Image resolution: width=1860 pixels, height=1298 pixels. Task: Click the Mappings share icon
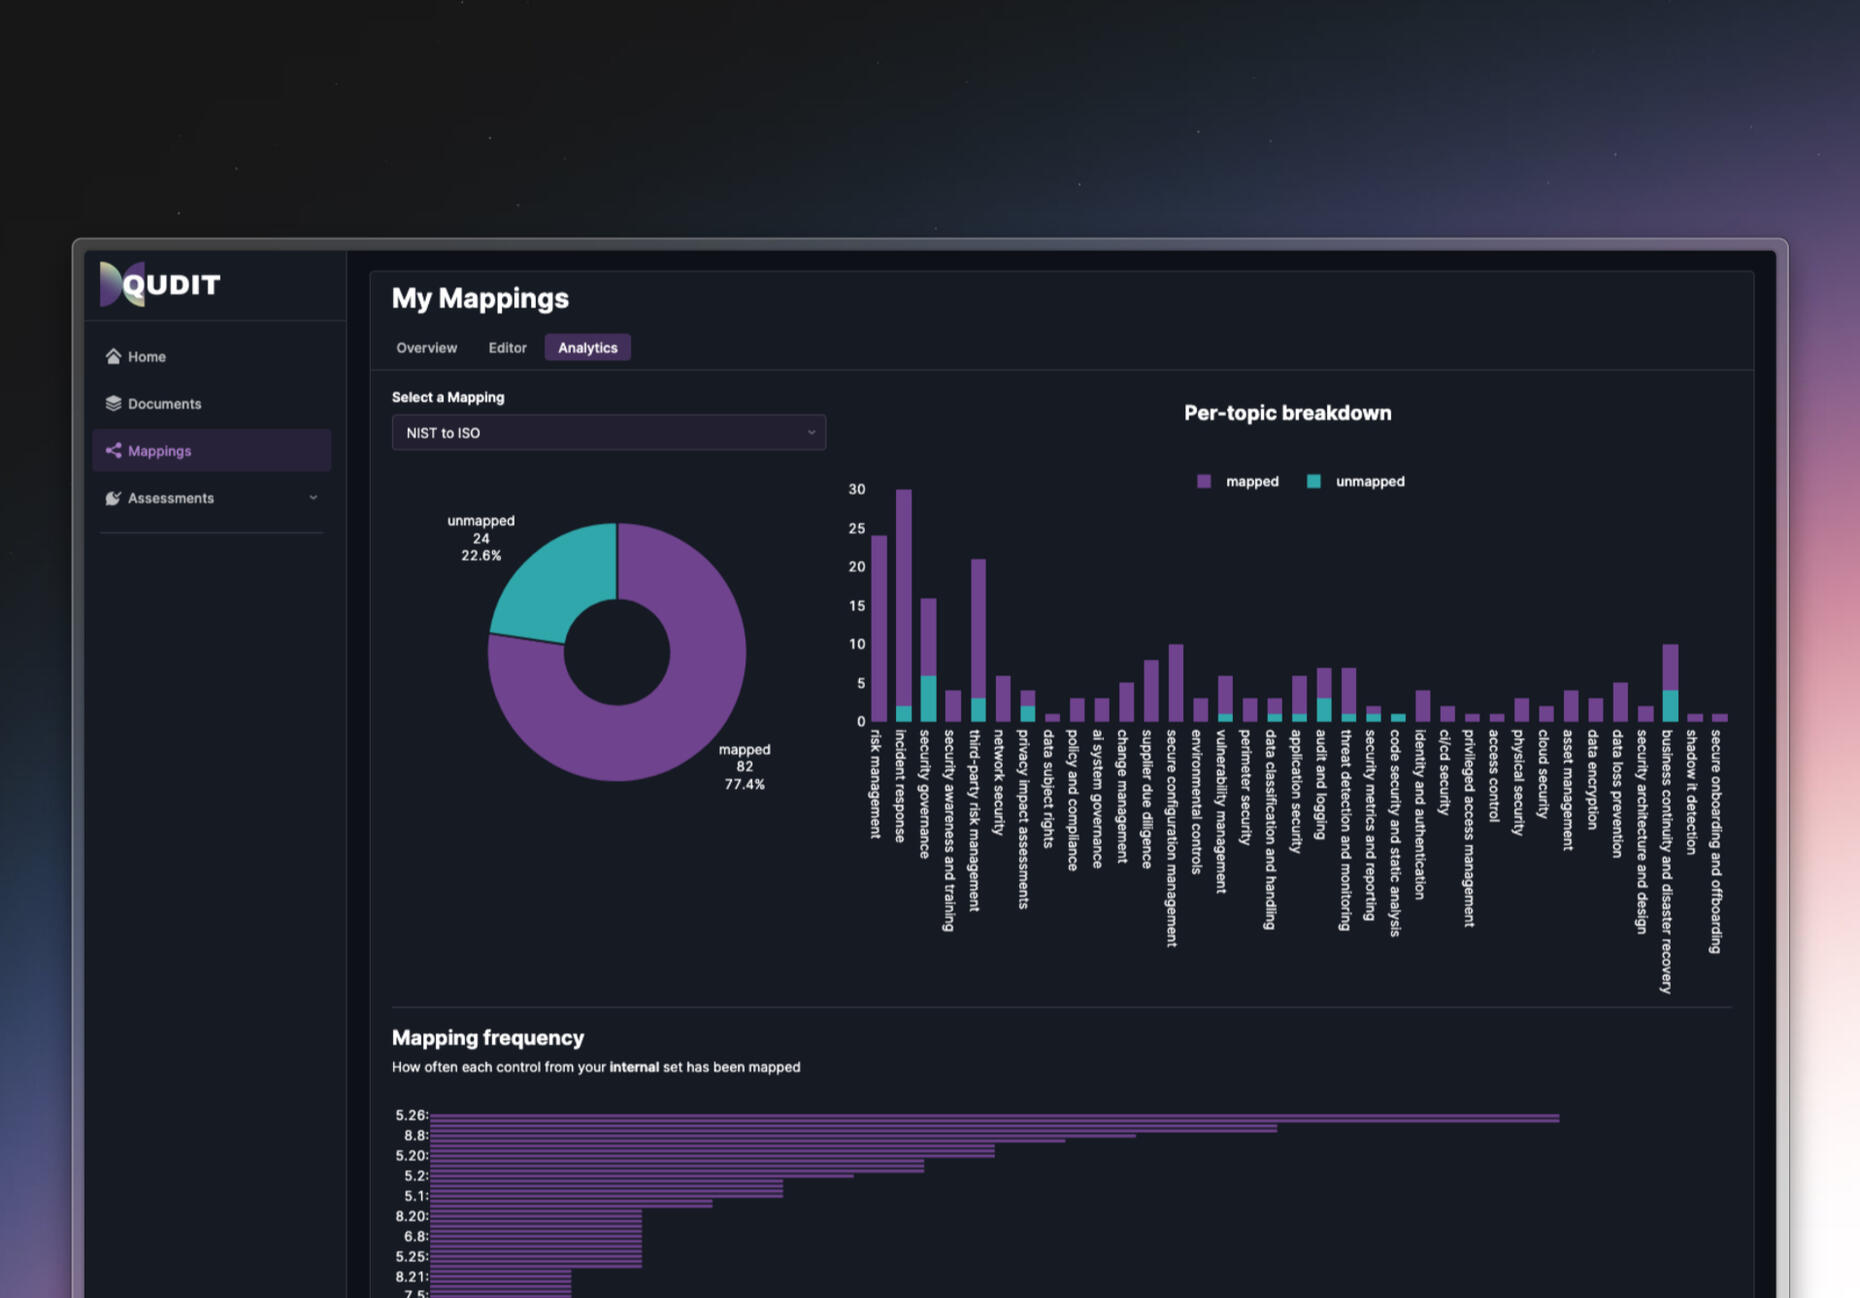point(113,451)
